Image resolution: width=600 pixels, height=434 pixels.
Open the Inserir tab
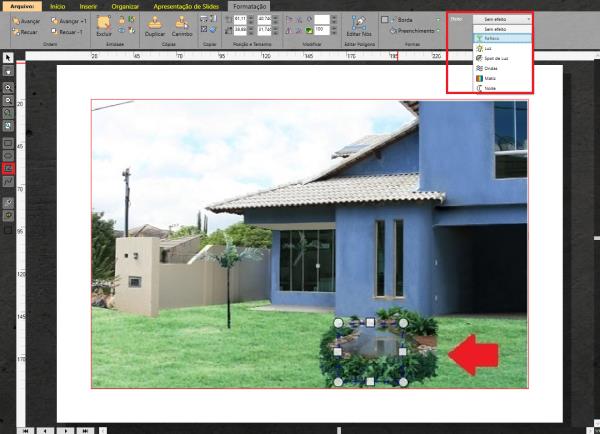pyautogui.click(x=88, y=6)
